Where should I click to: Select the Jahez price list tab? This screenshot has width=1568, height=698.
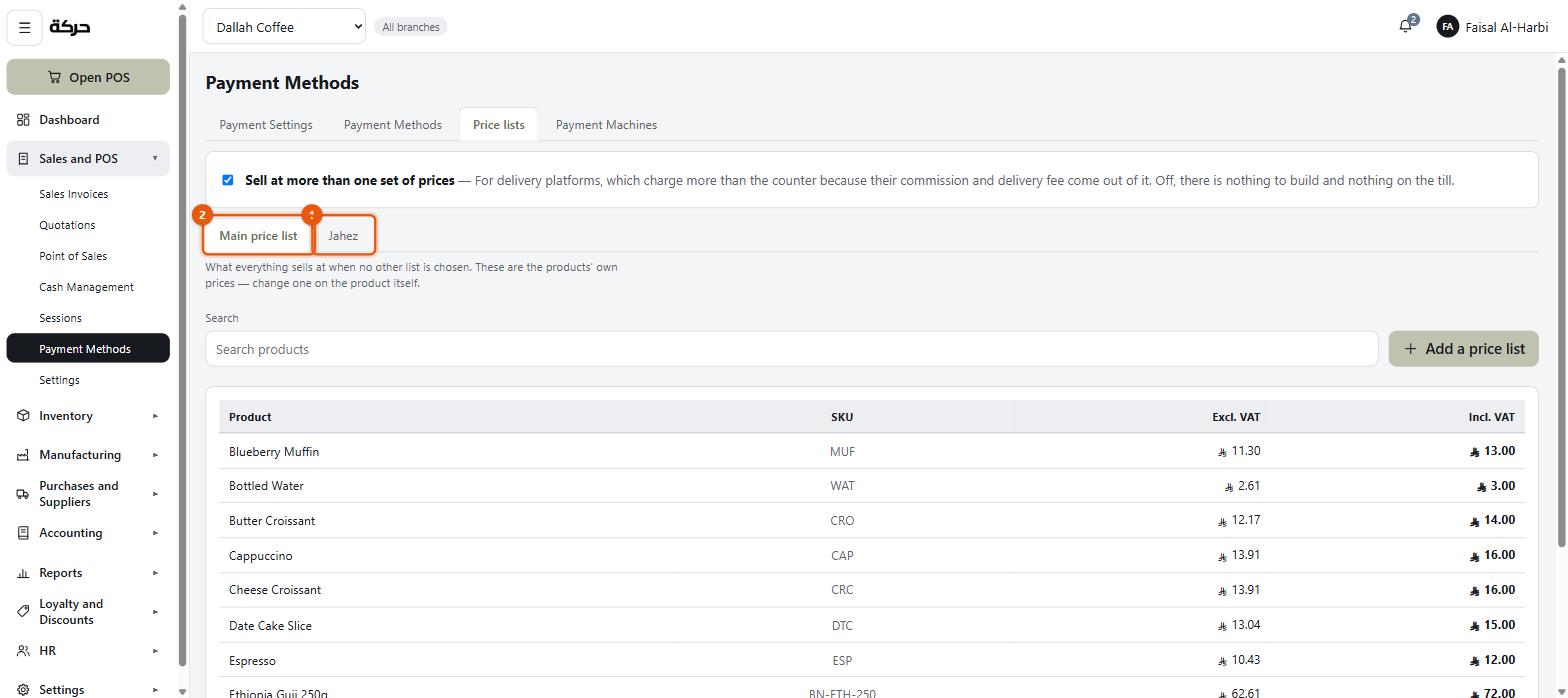pos(343,236)
